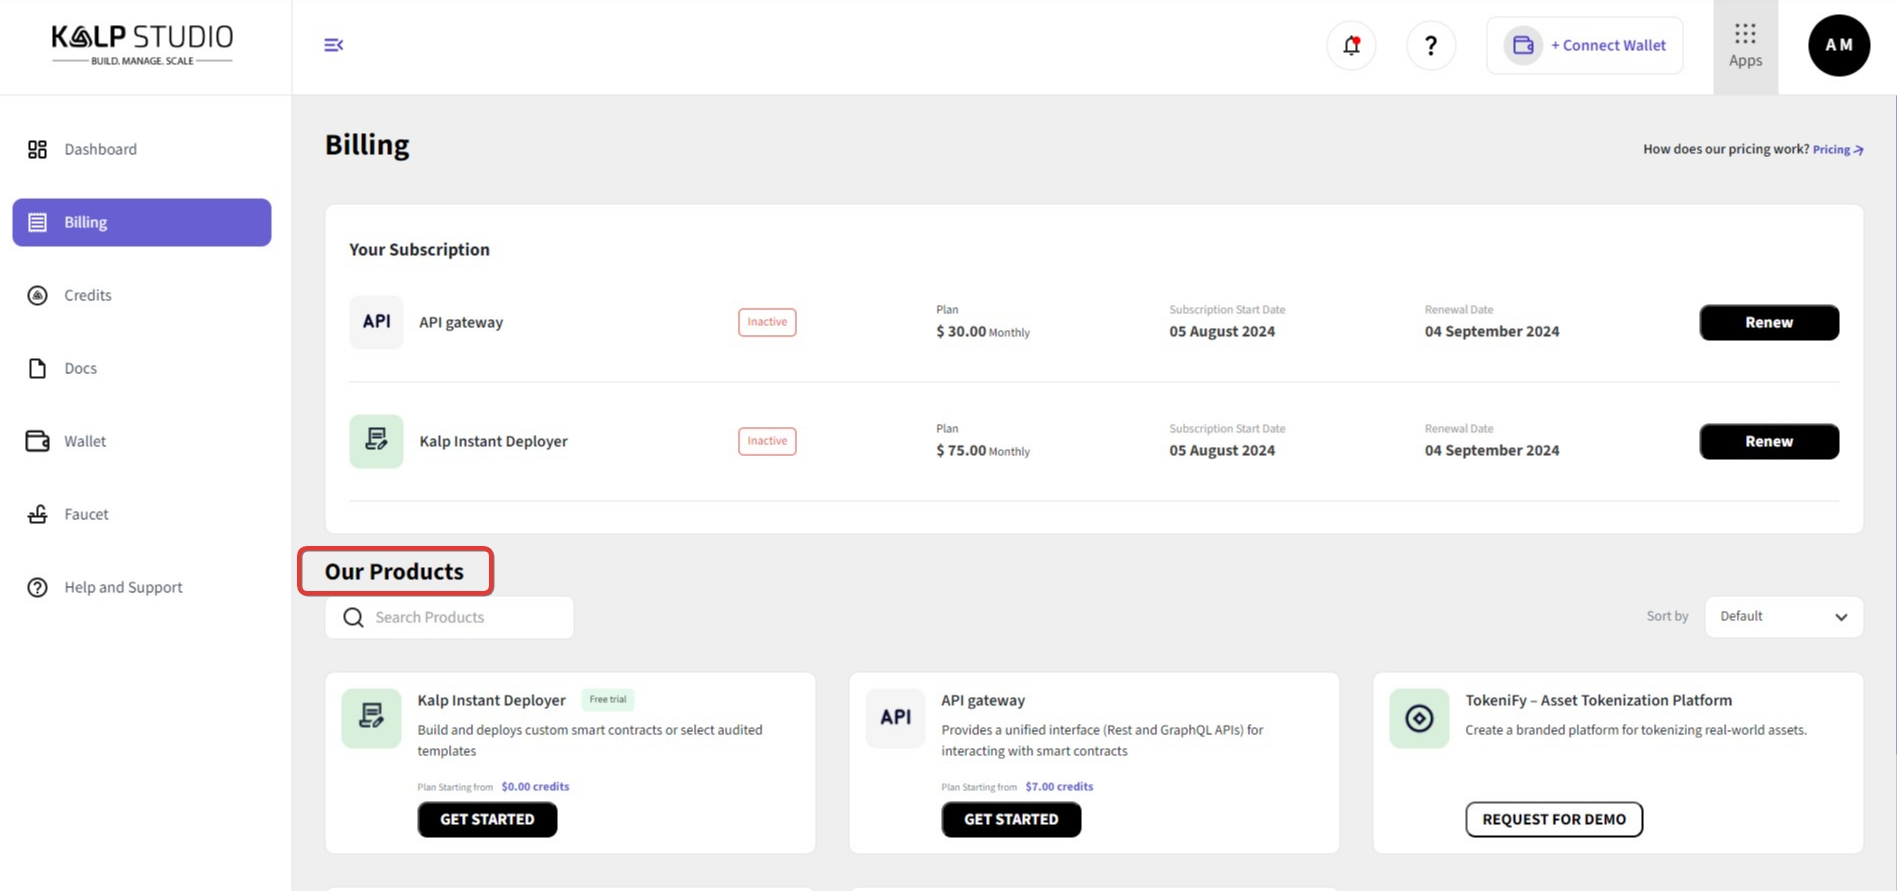Open Help and Support section
Viewport: 1897px width, 891px height.
click(123, 587)
